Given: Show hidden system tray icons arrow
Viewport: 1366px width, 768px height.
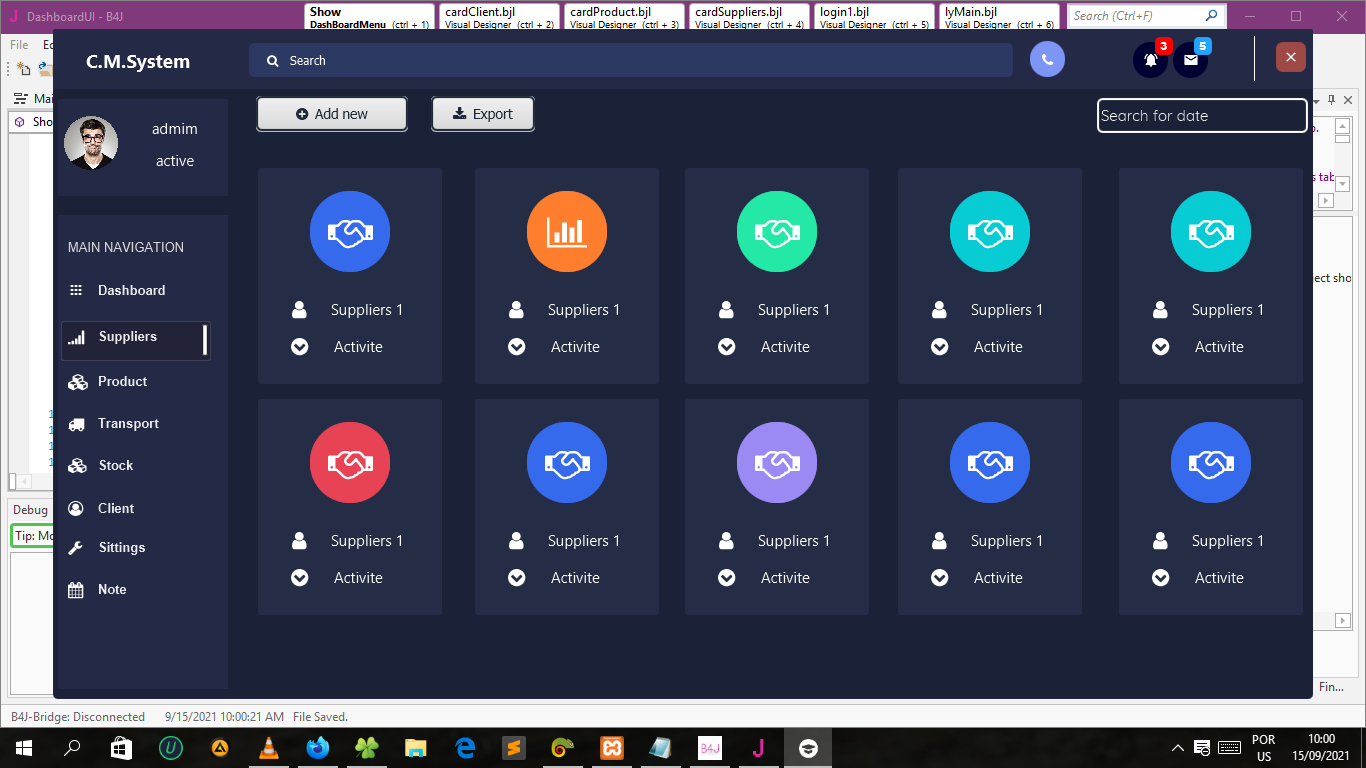Looking at the screenshot, I should (1178, 748).
